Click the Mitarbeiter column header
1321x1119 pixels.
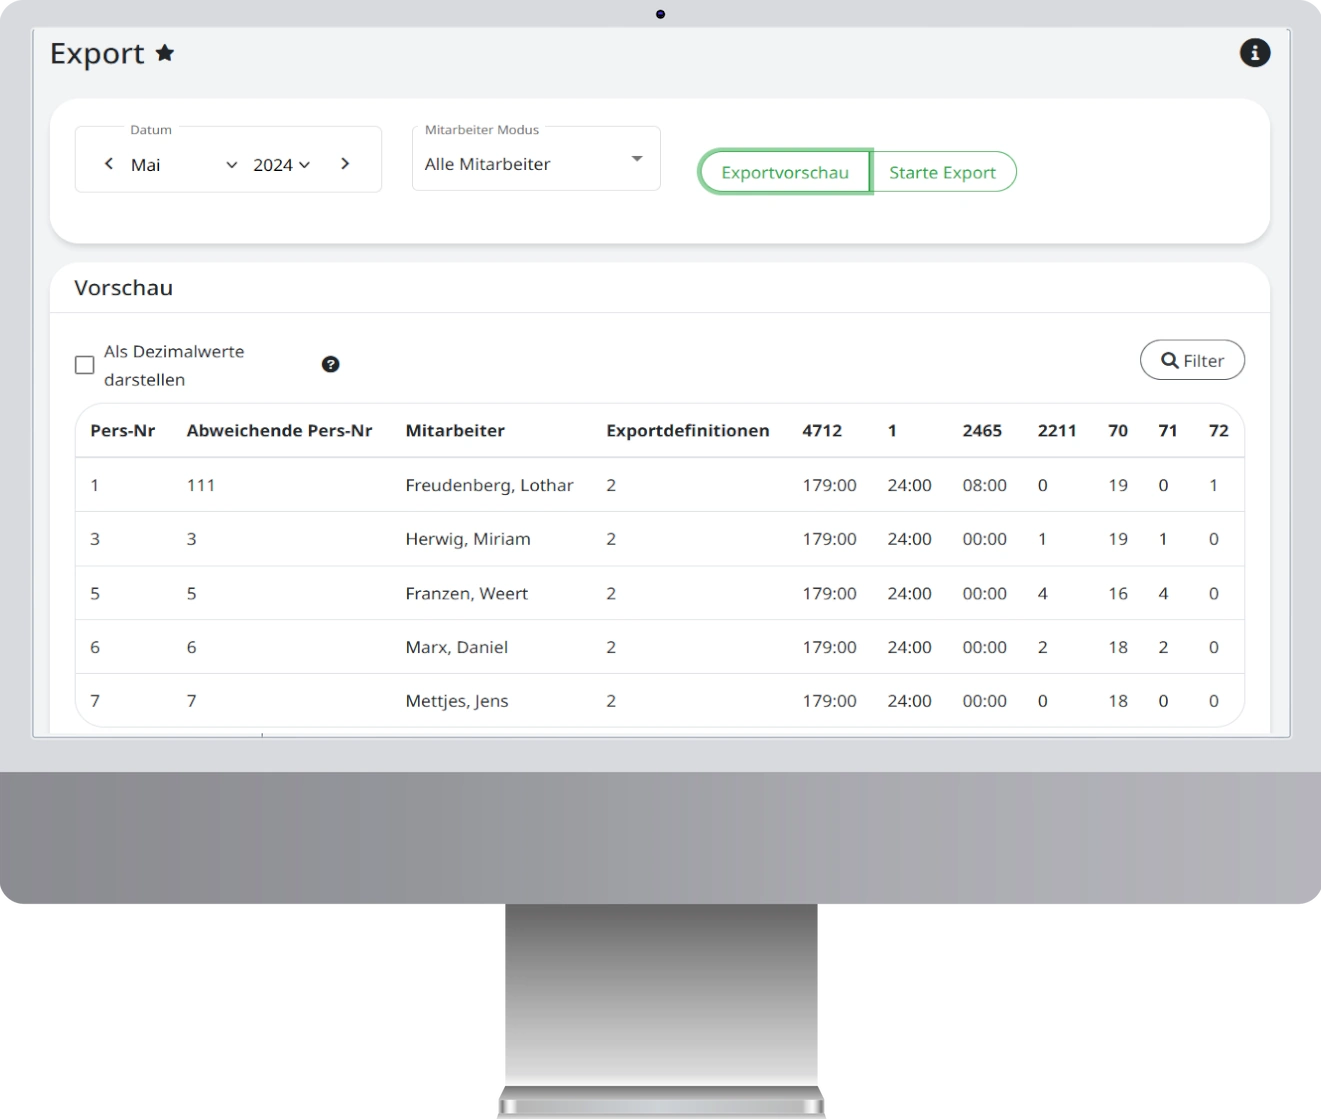tap(455, 431)
